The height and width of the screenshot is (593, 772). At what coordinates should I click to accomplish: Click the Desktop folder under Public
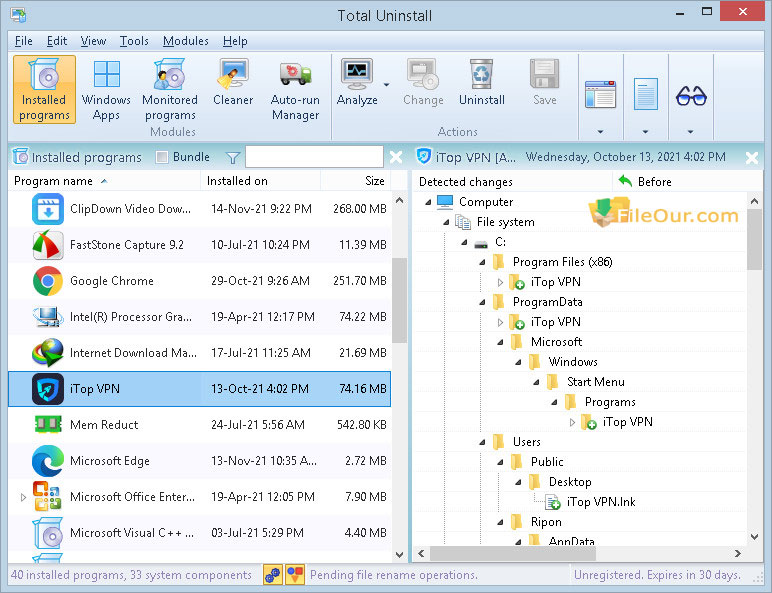tap(570, 482)
